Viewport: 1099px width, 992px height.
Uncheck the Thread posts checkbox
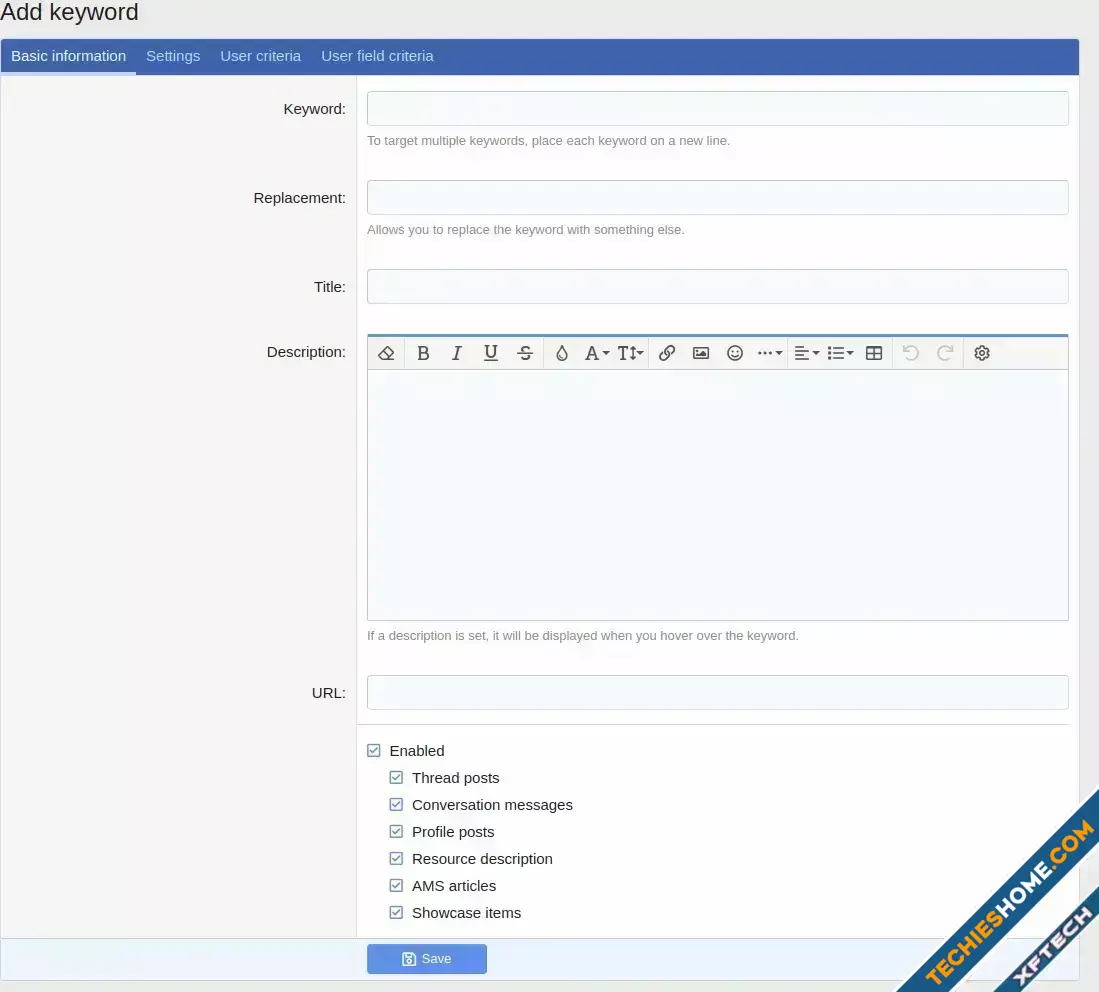pos(397,777)
